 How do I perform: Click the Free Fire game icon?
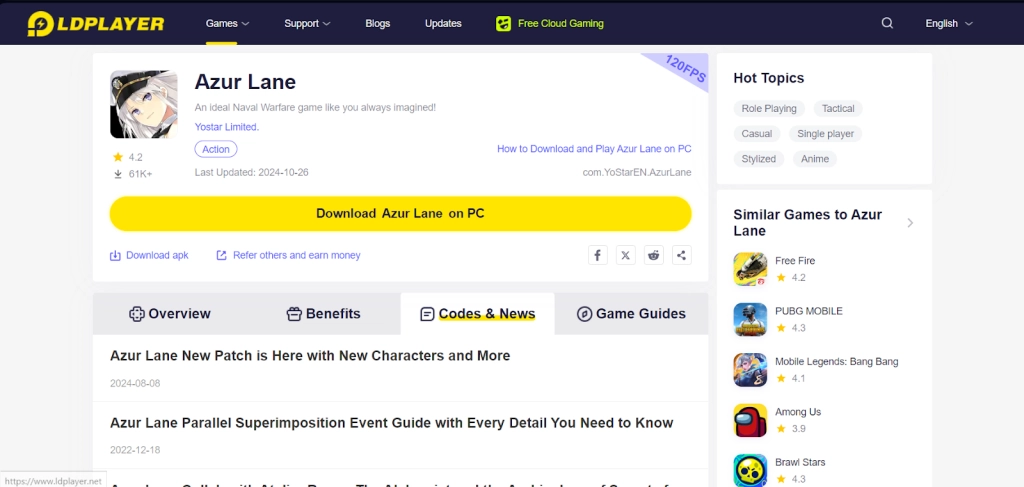pos(750,269)
